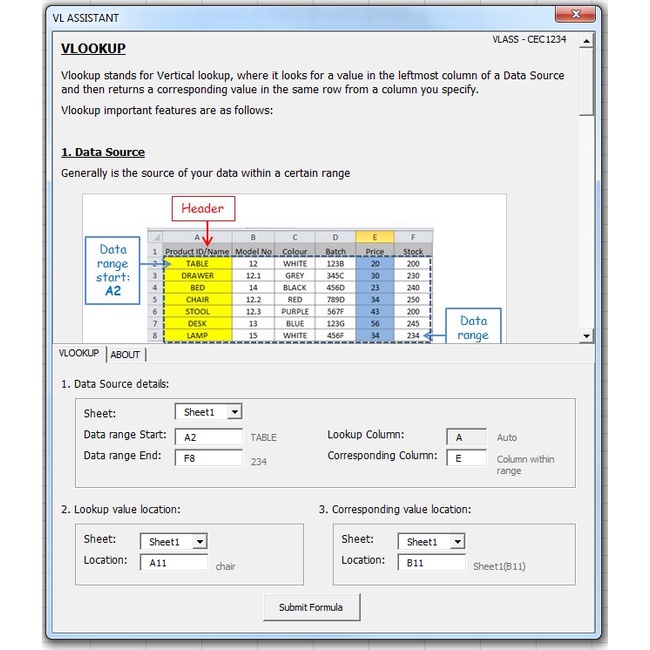Click the '1. Data Source' underlined heading
This screenshot has height=650, width=650.
tap(103, 152)
